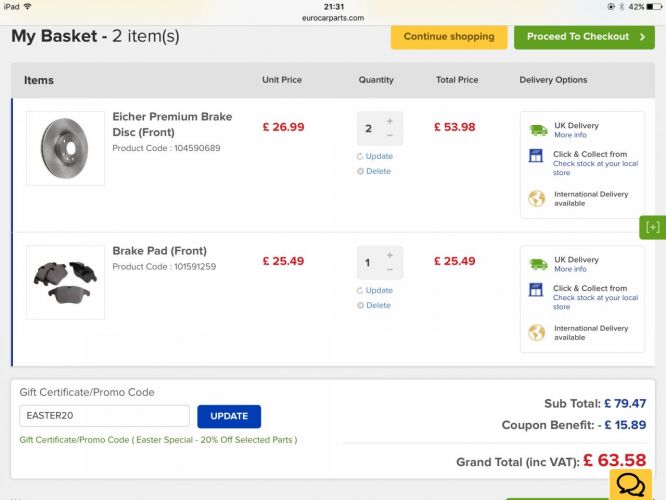Image resolution: width=666 pixels, height=500 pixels.
Task: Decrease brake pad quantity with minus
Action: (389, 270)
